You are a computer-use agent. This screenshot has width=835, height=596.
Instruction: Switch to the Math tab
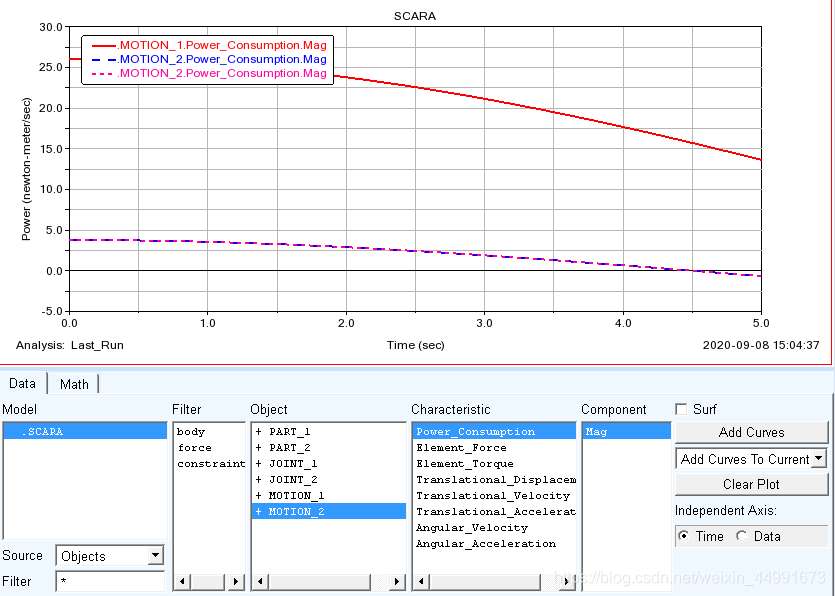click(74, 384)
